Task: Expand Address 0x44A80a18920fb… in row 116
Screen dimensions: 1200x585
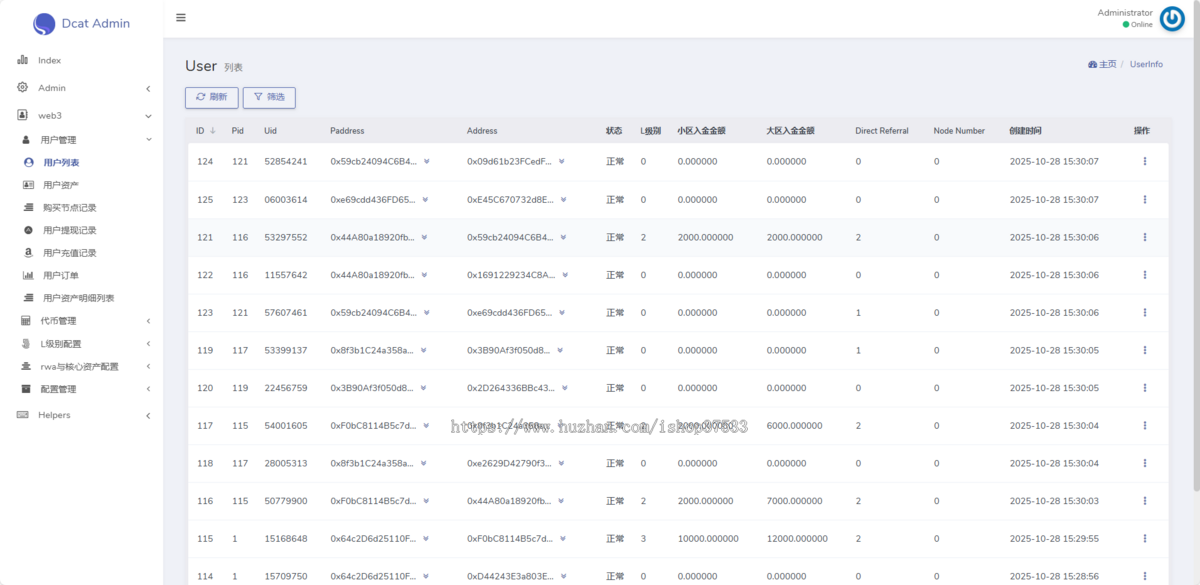Action: pyautogui.click(x=561, y=500)
